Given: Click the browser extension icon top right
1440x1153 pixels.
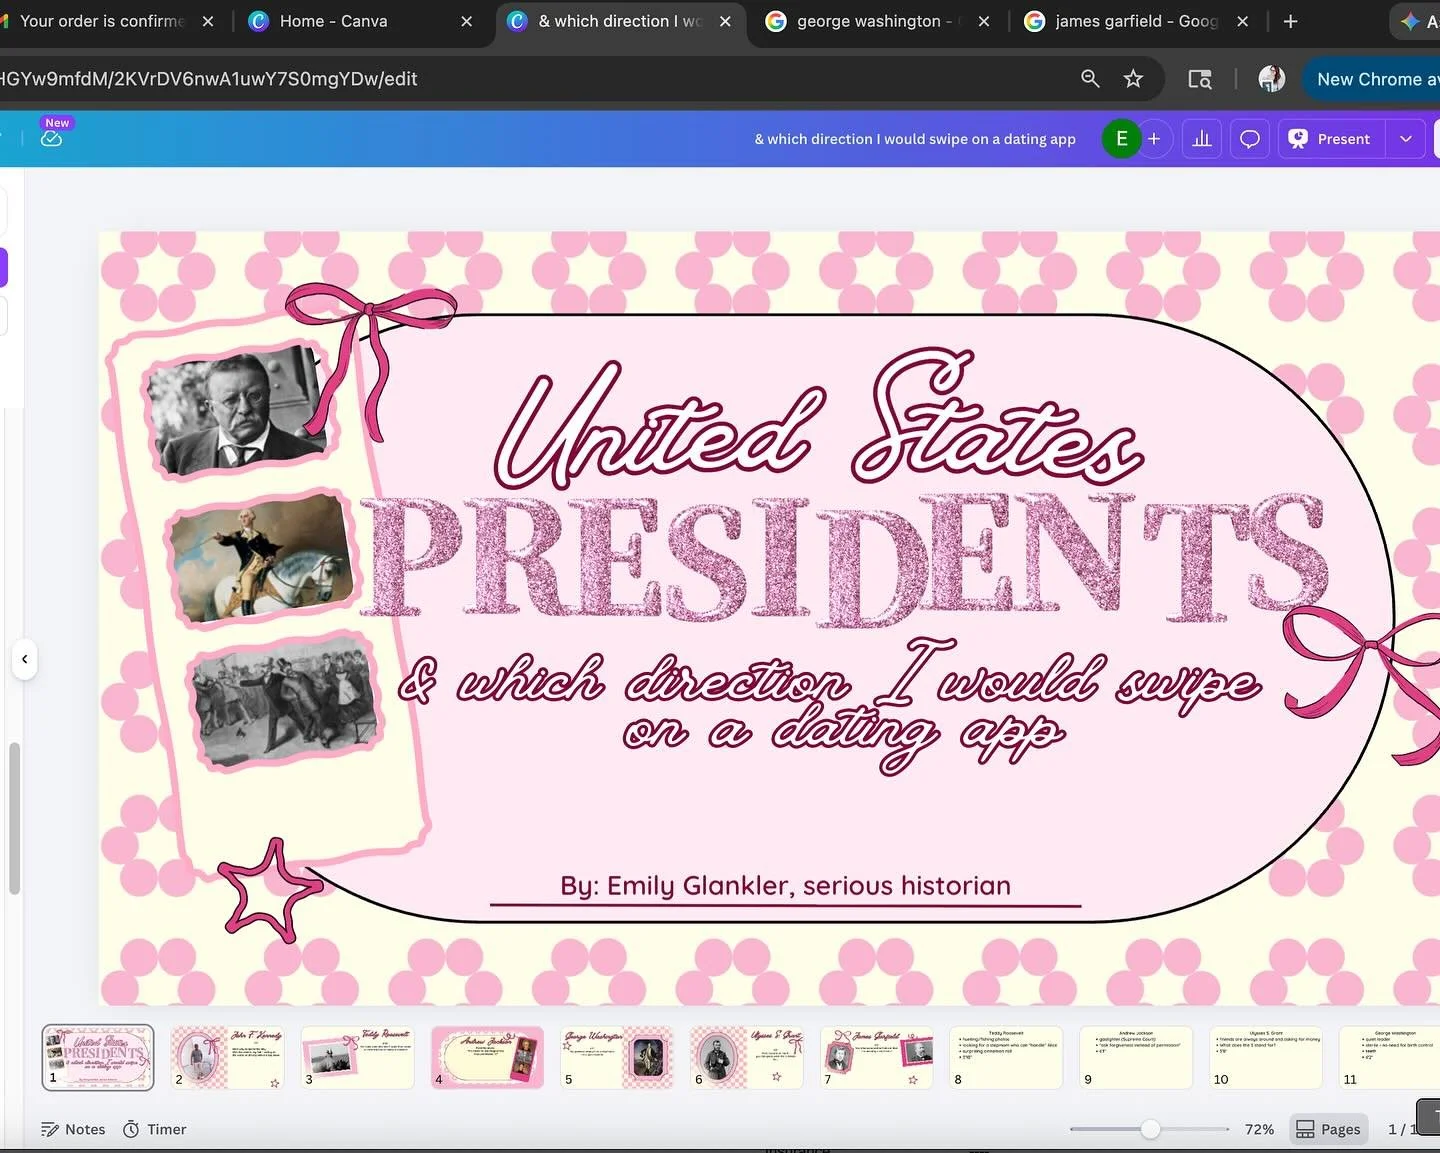Looking at the screenshot, I should point(1411,21).
